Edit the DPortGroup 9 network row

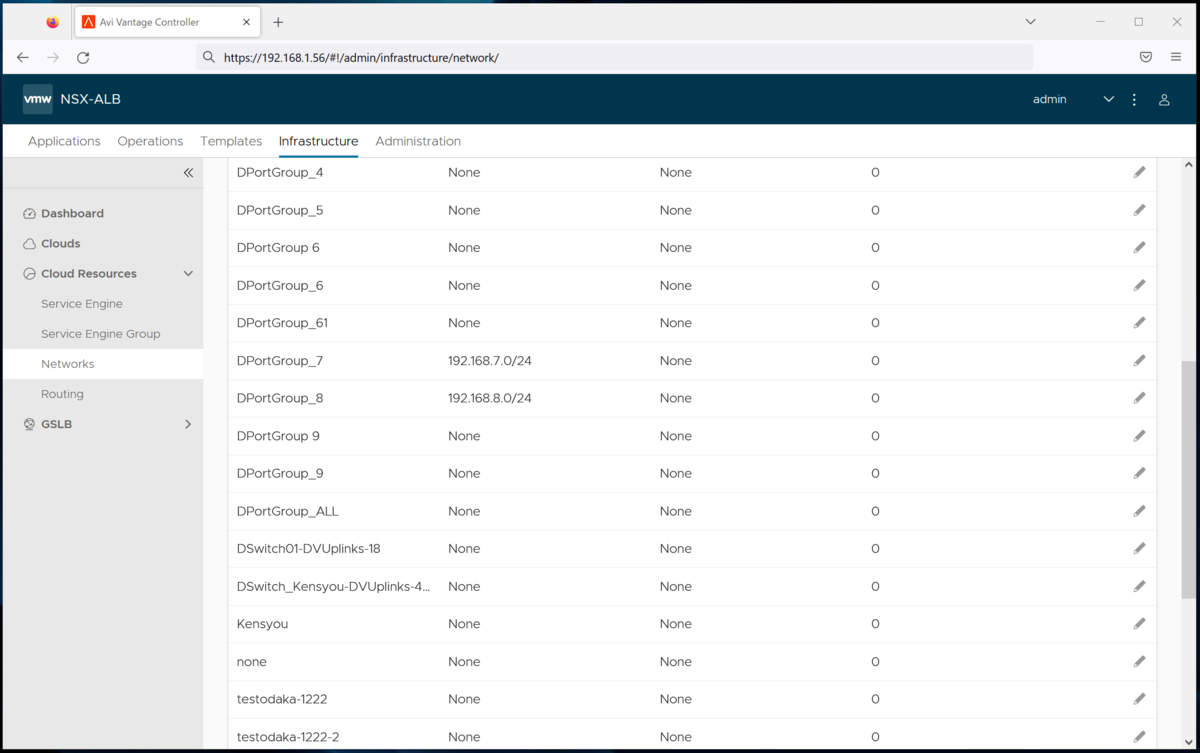(1139, 436)
